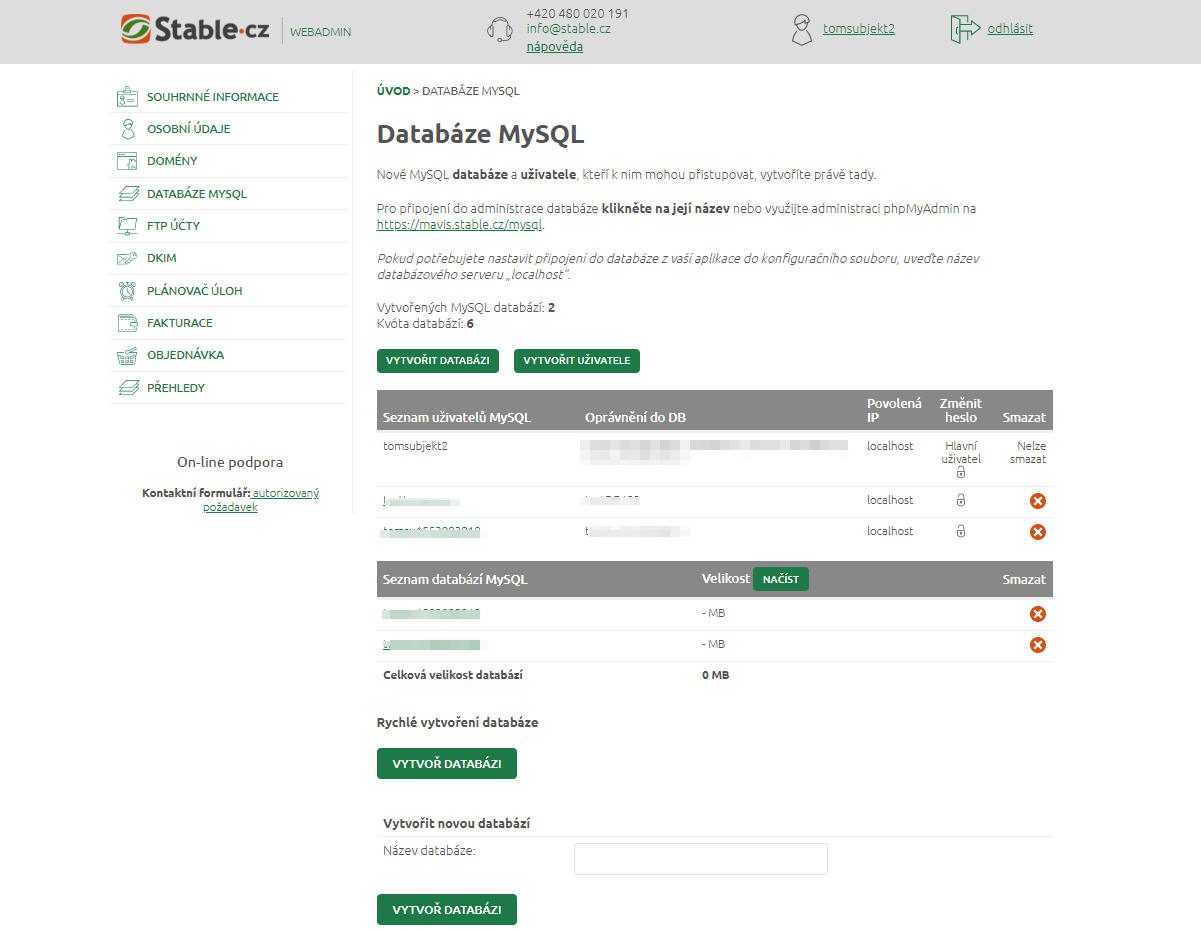1201x930 pixels.
Task: Open the autorizovaný požadavek contact link
Action: click(x=260, y=500)
